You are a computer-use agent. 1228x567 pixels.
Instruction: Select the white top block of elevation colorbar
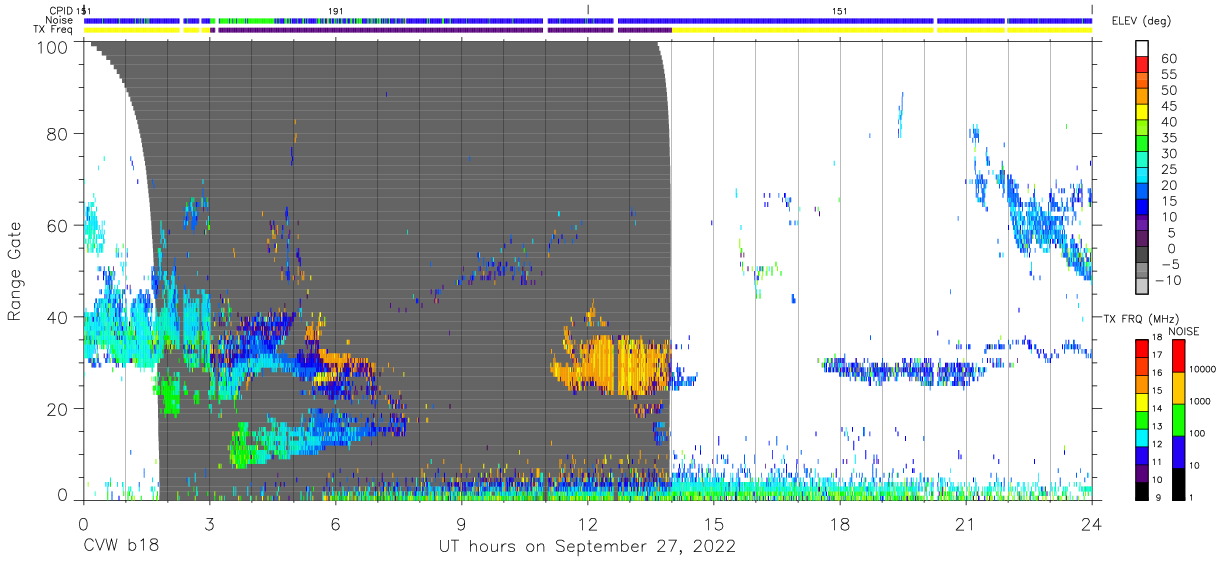[x=1142, y=49]
